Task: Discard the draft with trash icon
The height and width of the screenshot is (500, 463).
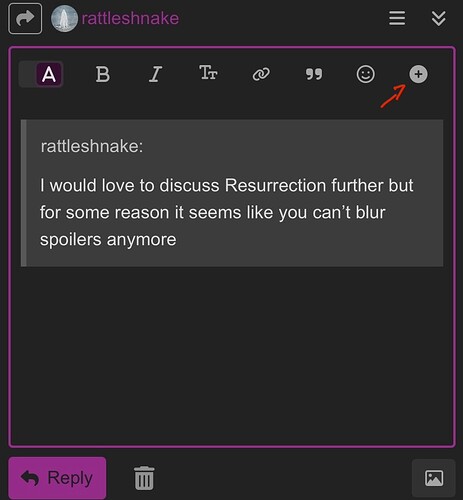Action: point(144,478)
